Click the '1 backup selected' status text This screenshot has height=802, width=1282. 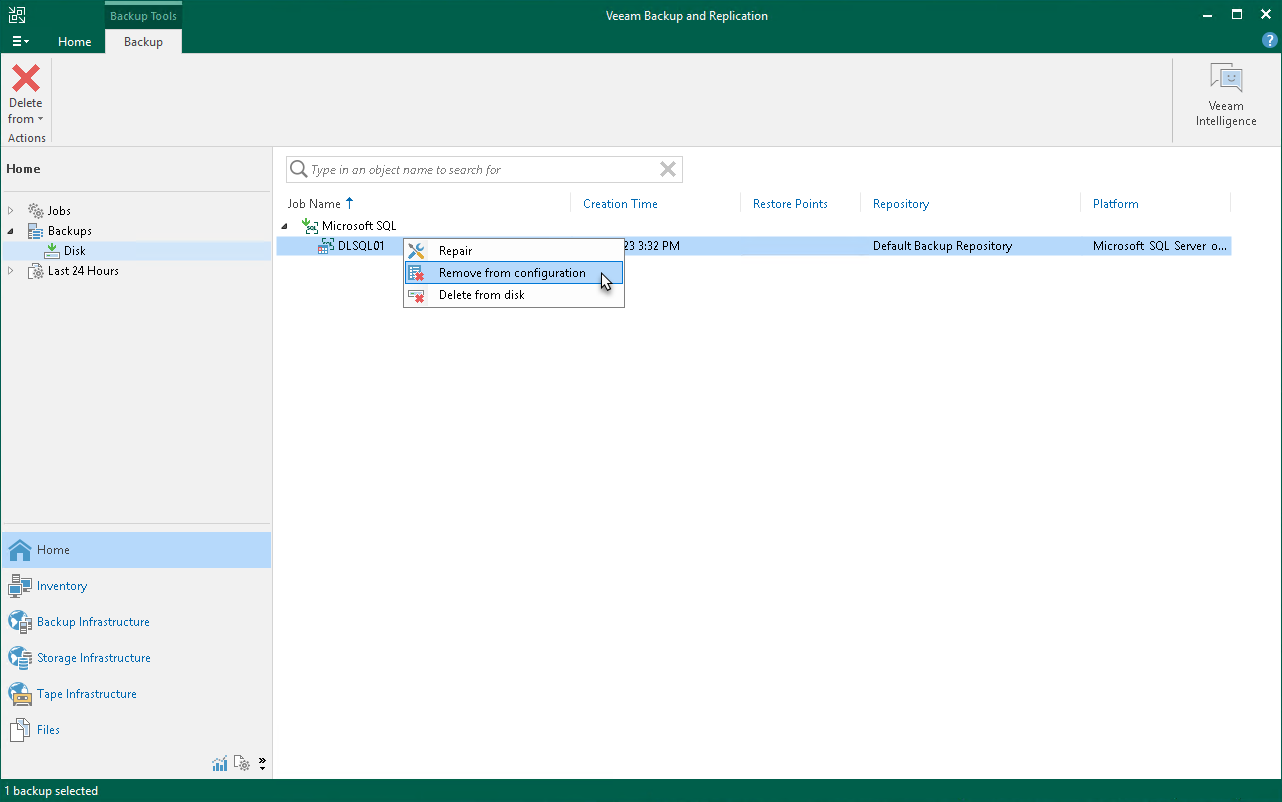pyautogui.click(x=51, y=791)
